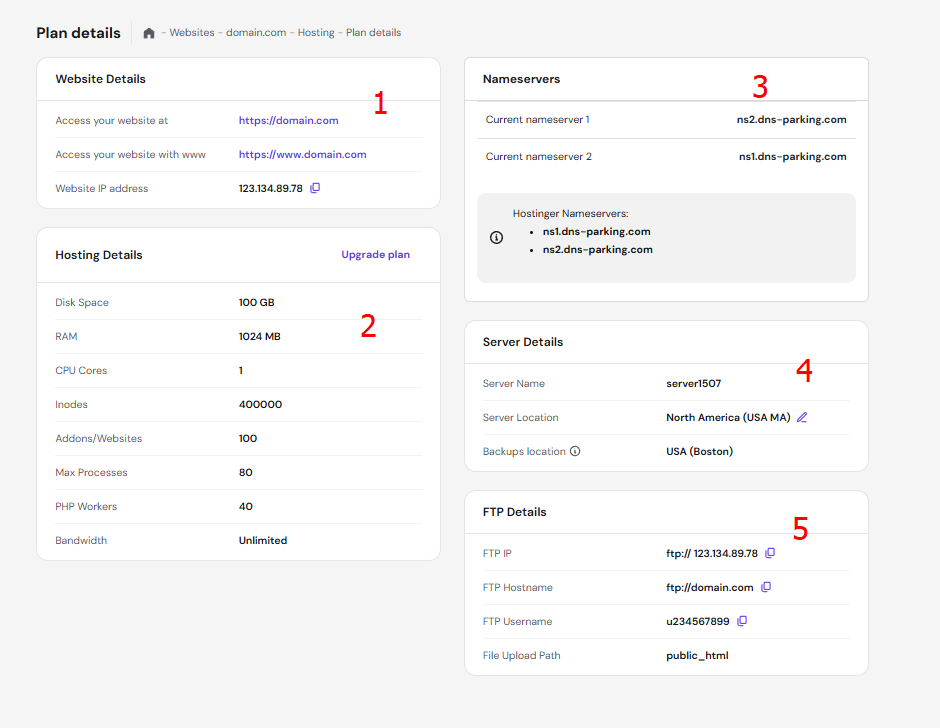The height and width of the screenshot is (728, 940).
Task: Click the Unlimited bandwidth value
Action: click(262, 540)
